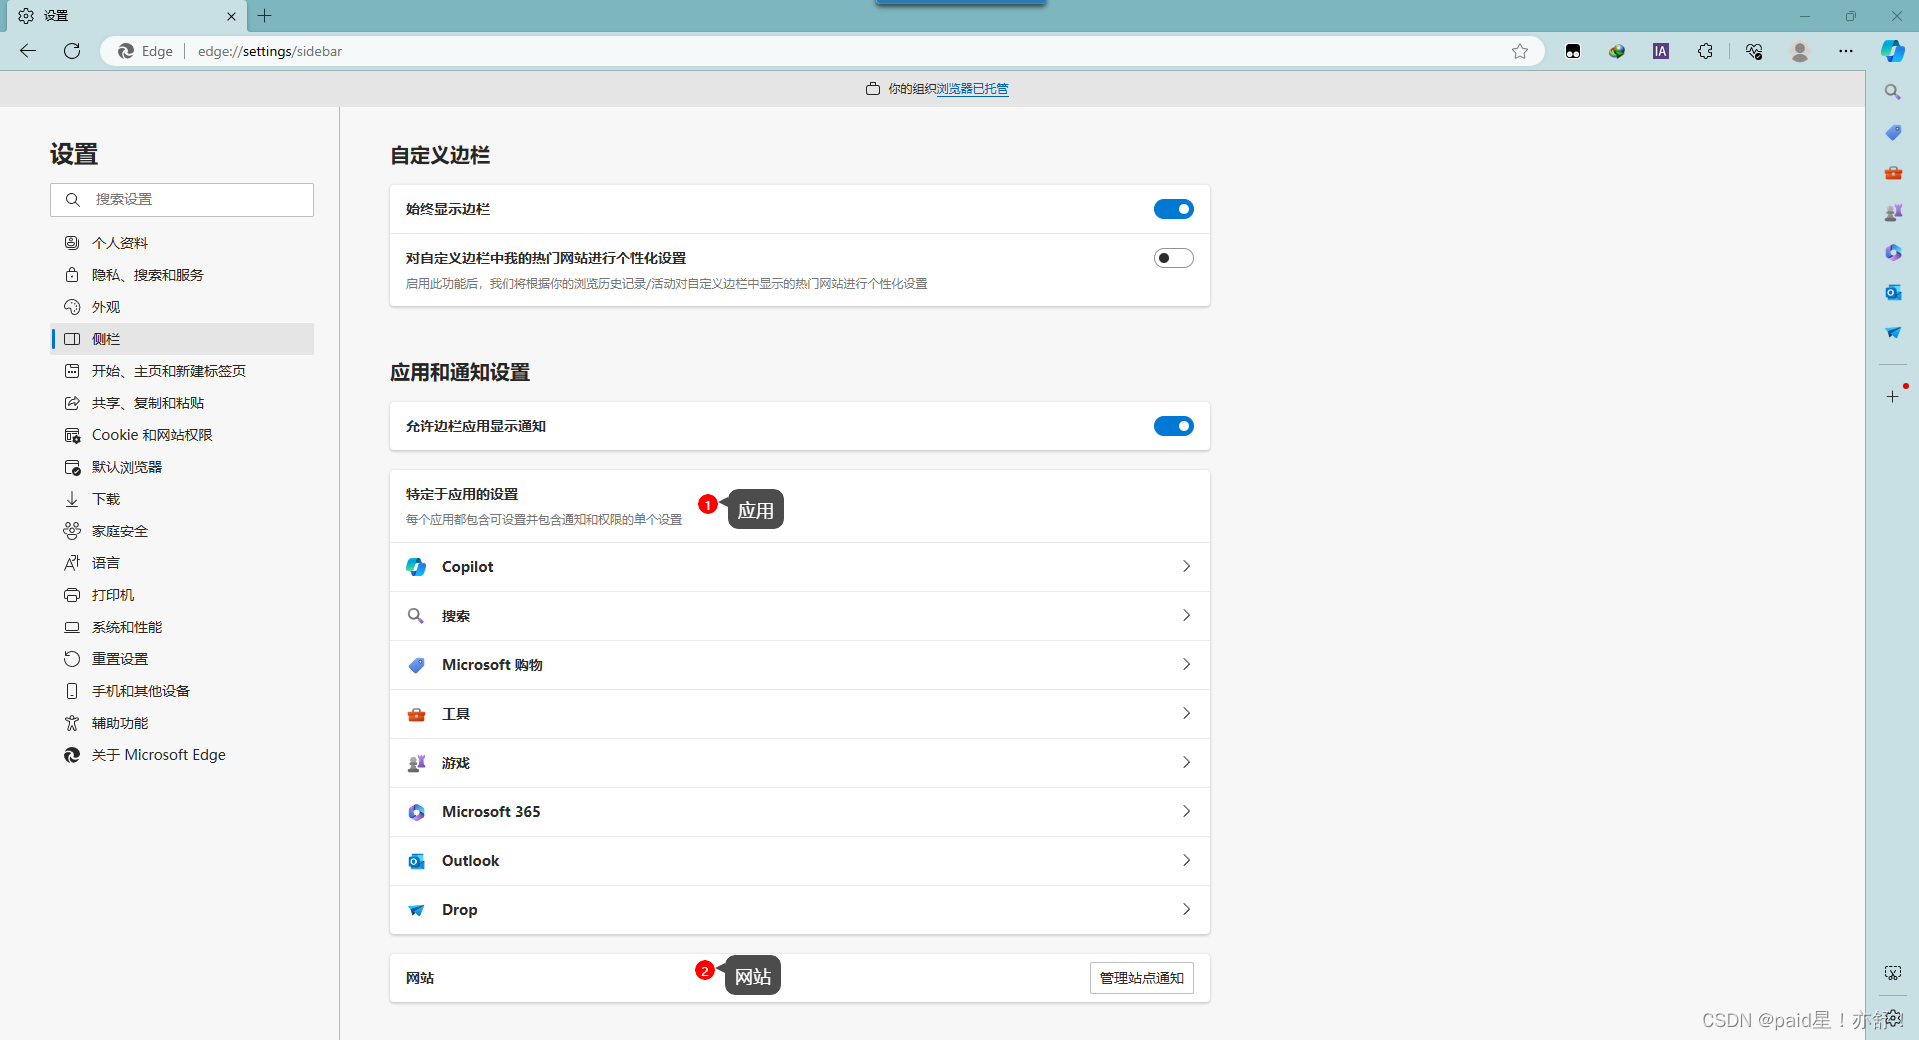Select the 设置 browser tab
The image size is (1919, 1040).
[125, 16]
